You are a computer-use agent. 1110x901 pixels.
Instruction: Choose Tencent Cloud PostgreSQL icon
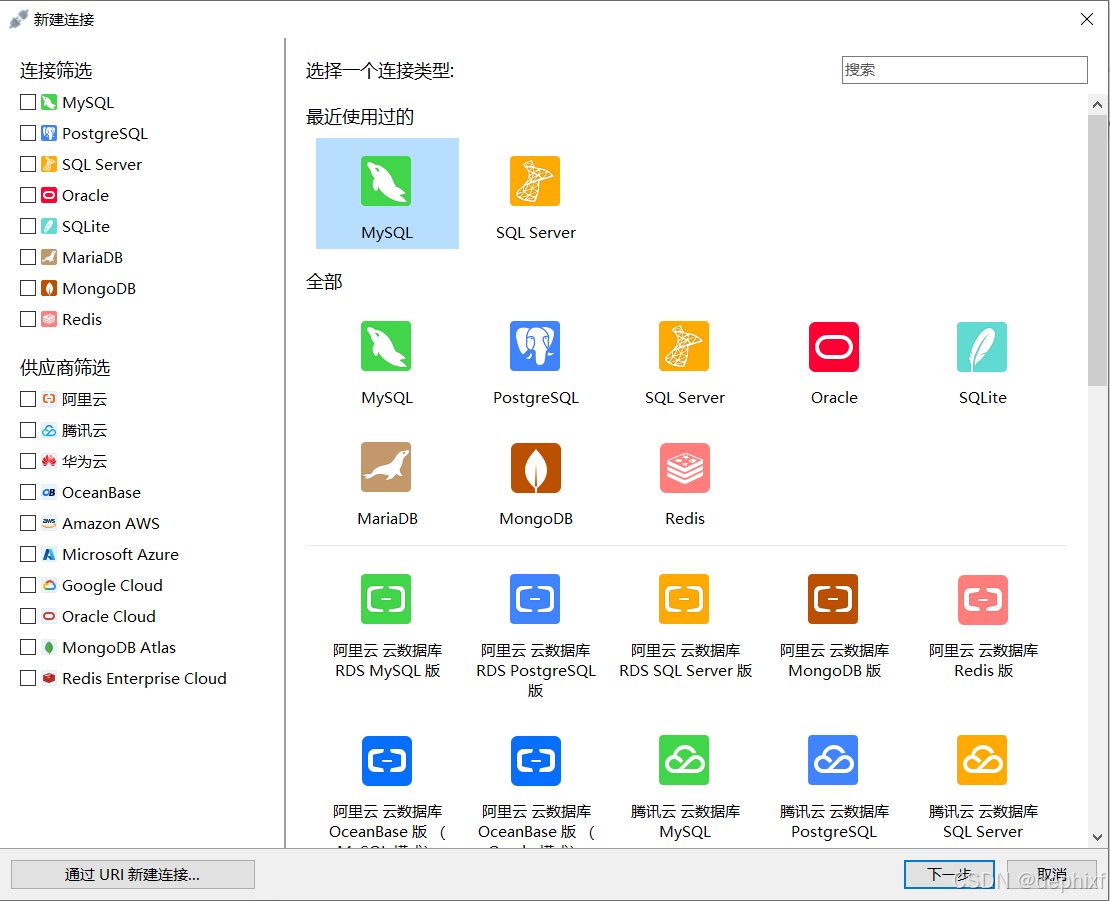click(x=833, y=760)
